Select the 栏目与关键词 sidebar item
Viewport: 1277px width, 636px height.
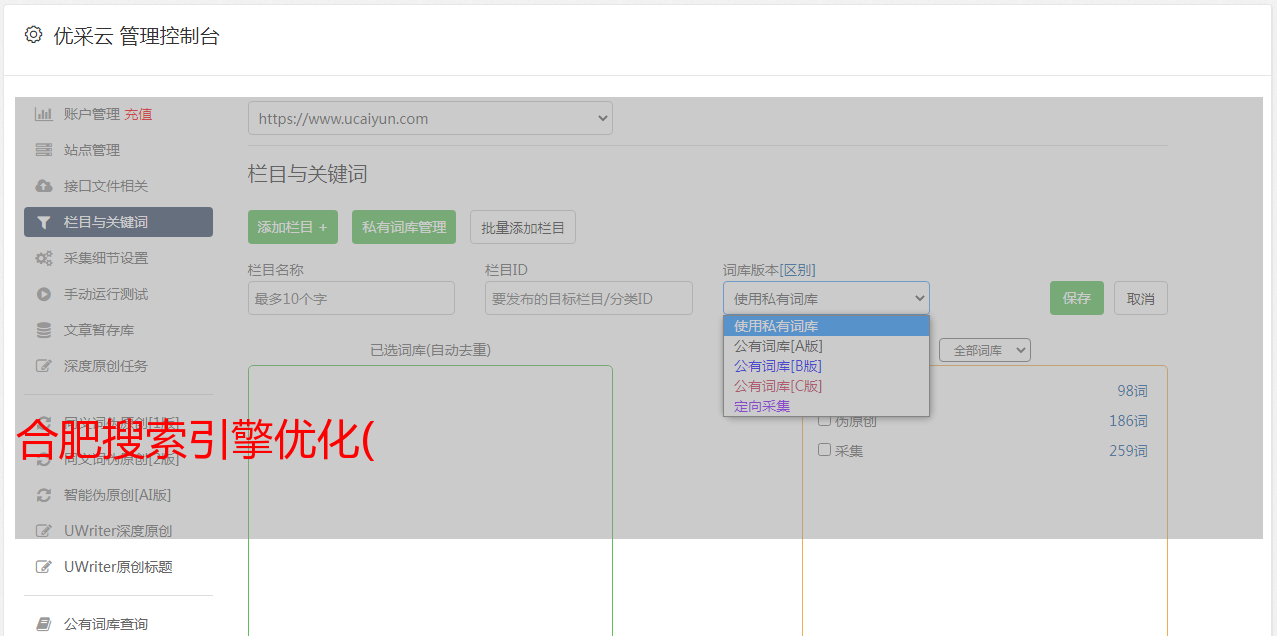coord(118,222)
